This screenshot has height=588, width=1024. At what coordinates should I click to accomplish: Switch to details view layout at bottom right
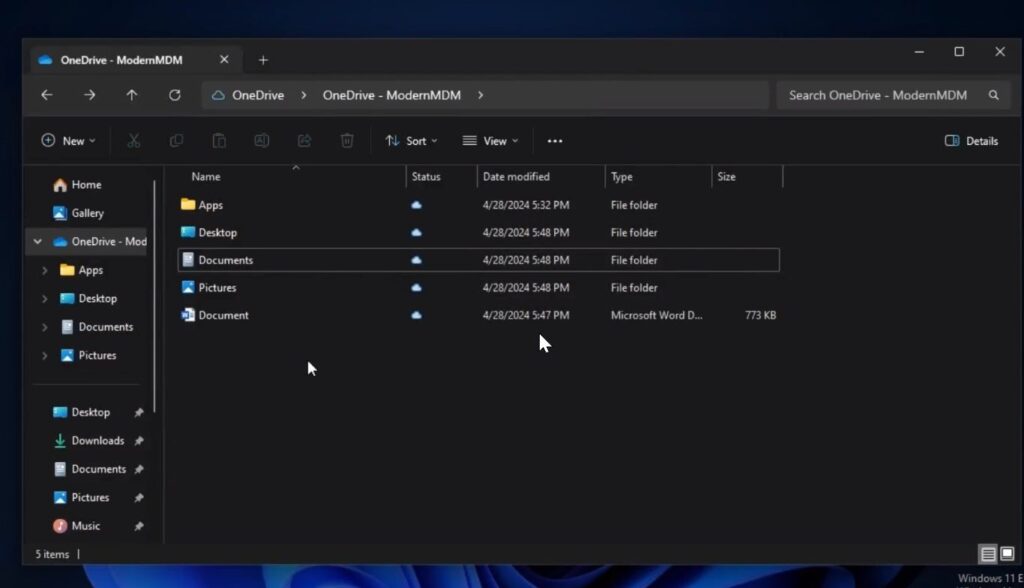tap(988, 553)
